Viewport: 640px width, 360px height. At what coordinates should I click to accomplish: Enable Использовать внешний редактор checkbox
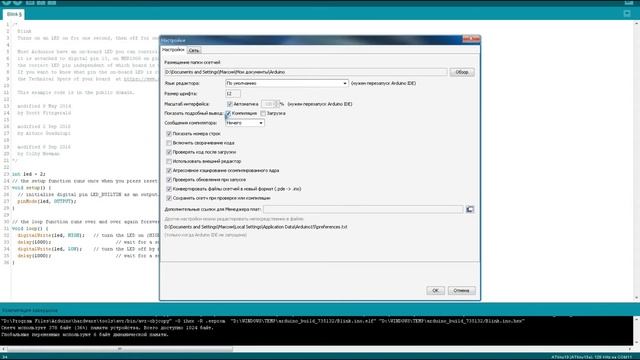[x=169, y=162]
